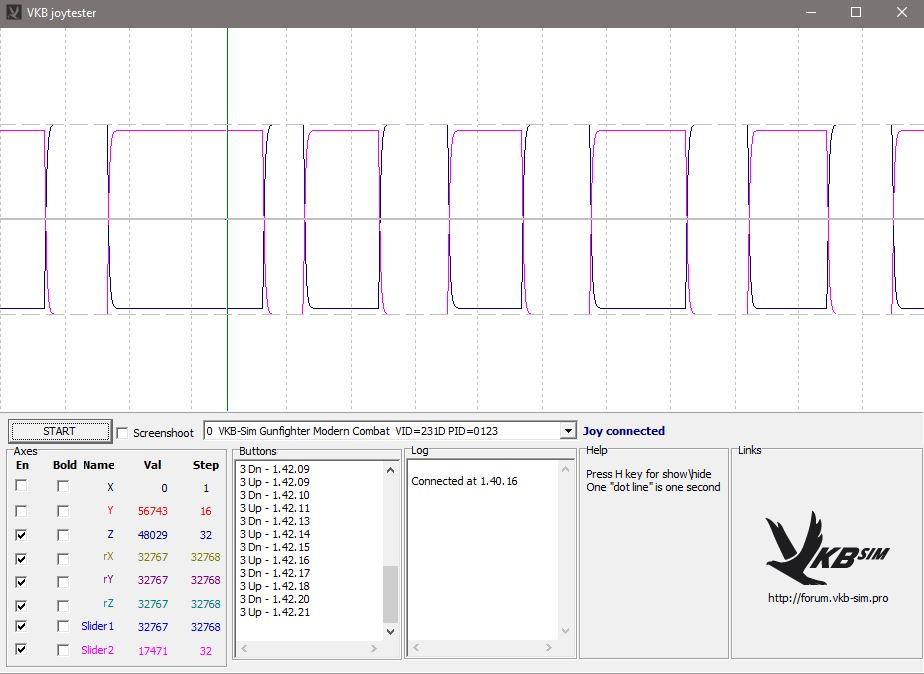Uncheck the Slider1 axis En checkbox
The height and width of the screenshot is (674, 924).
coord(21,627)
